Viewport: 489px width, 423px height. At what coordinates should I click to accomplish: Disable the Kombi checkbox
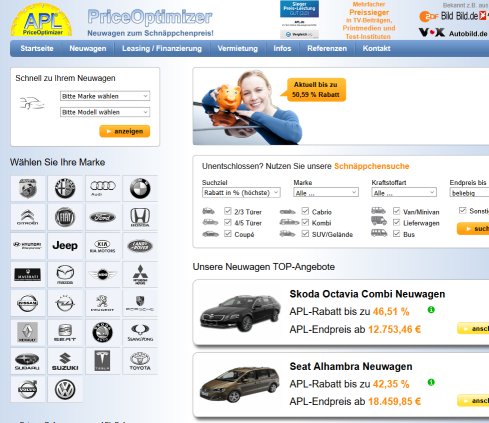[x=305, y=222]
